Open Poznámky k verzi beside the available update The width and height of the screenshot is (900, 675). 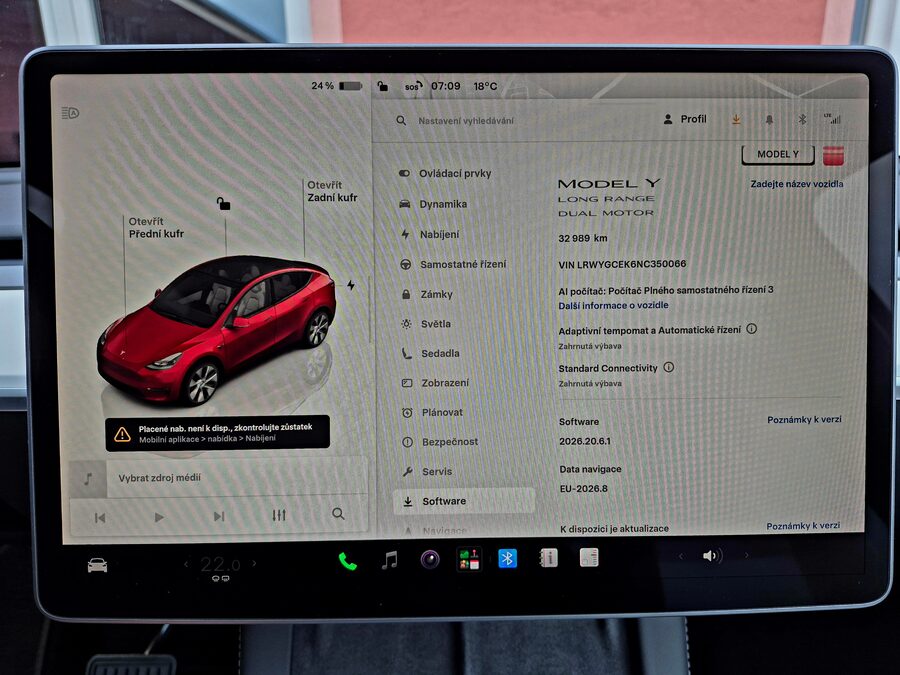point(803,526)
